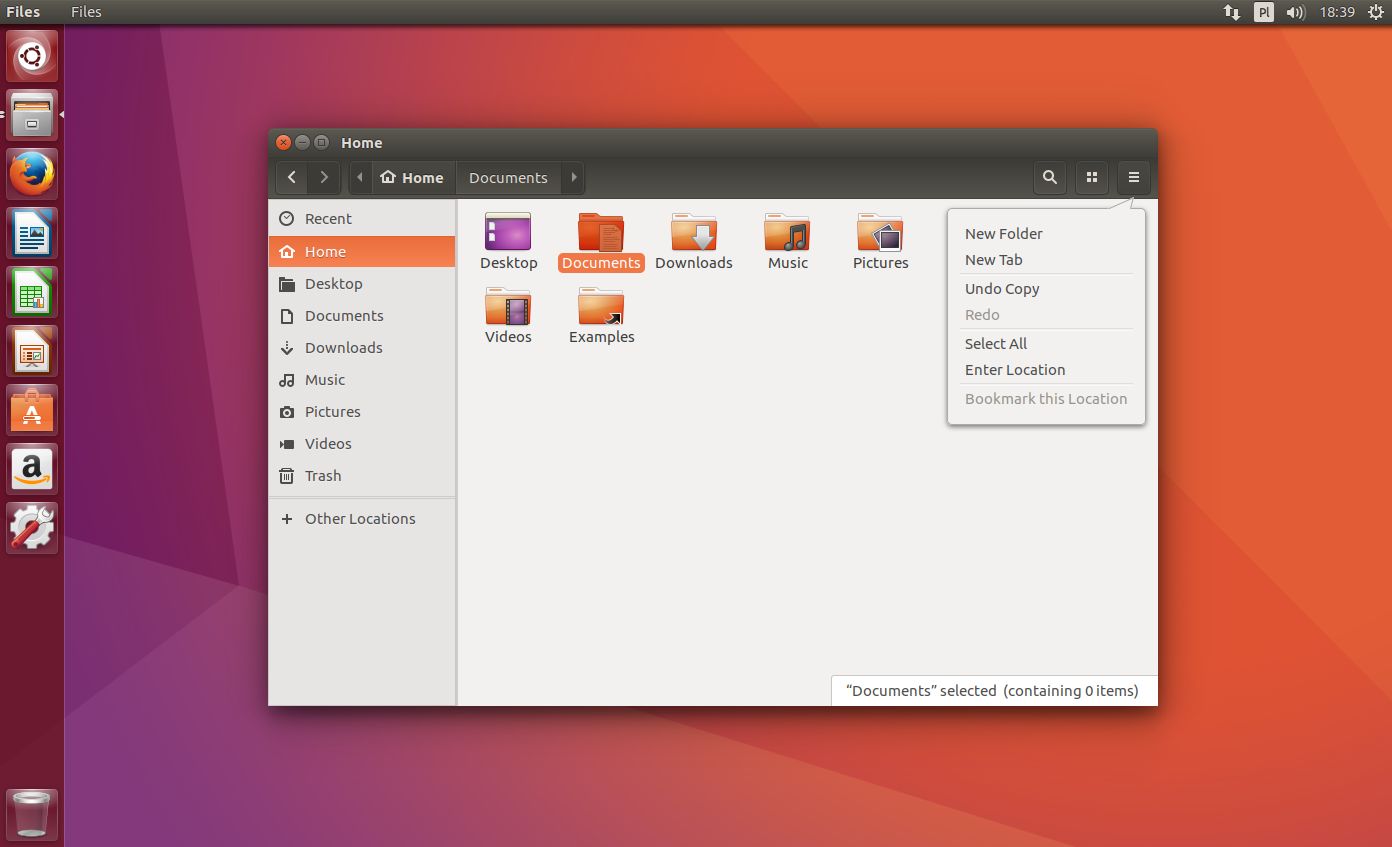Expand path bar with the right triangle
1392x847 pixels.
(x=573, y=178)
